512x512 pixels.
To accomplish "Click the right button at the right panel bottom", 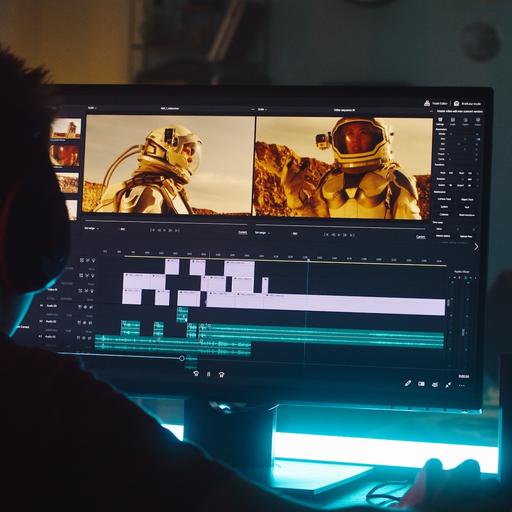I will coord(466,236).
